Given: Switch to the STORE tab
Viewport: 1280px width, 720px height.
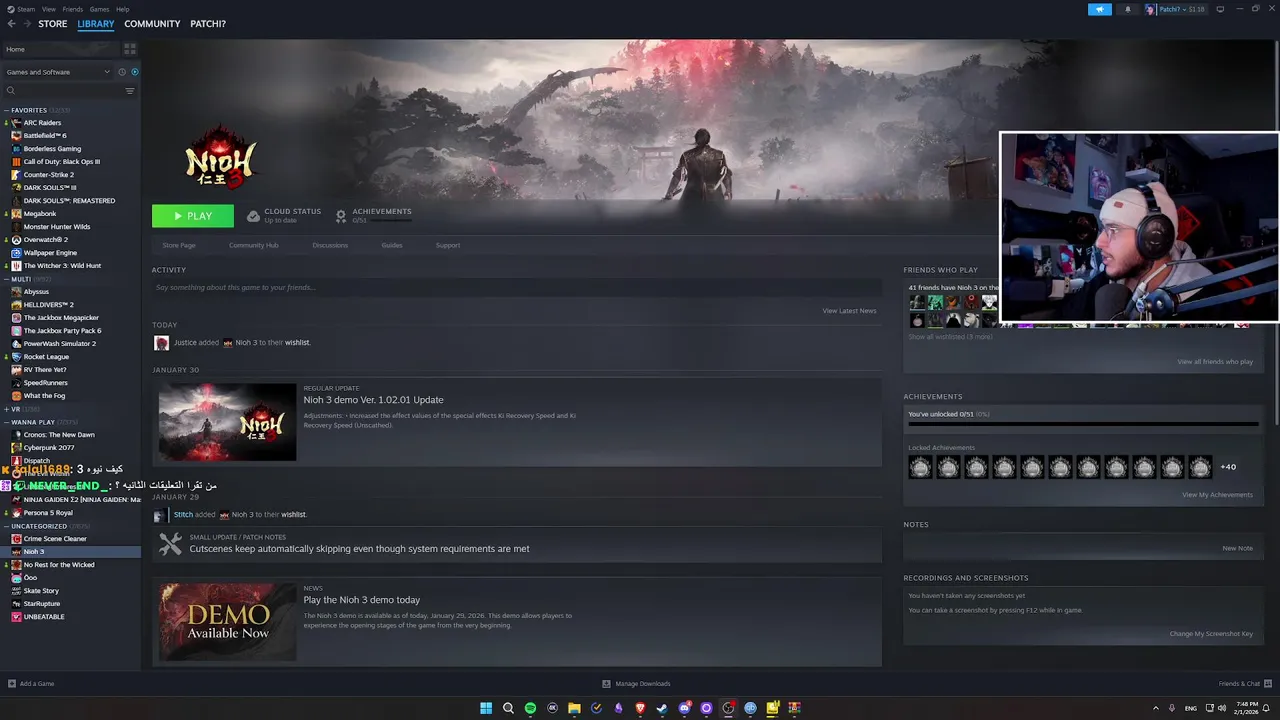Looking at the screenshot, I should click(53, 24).
